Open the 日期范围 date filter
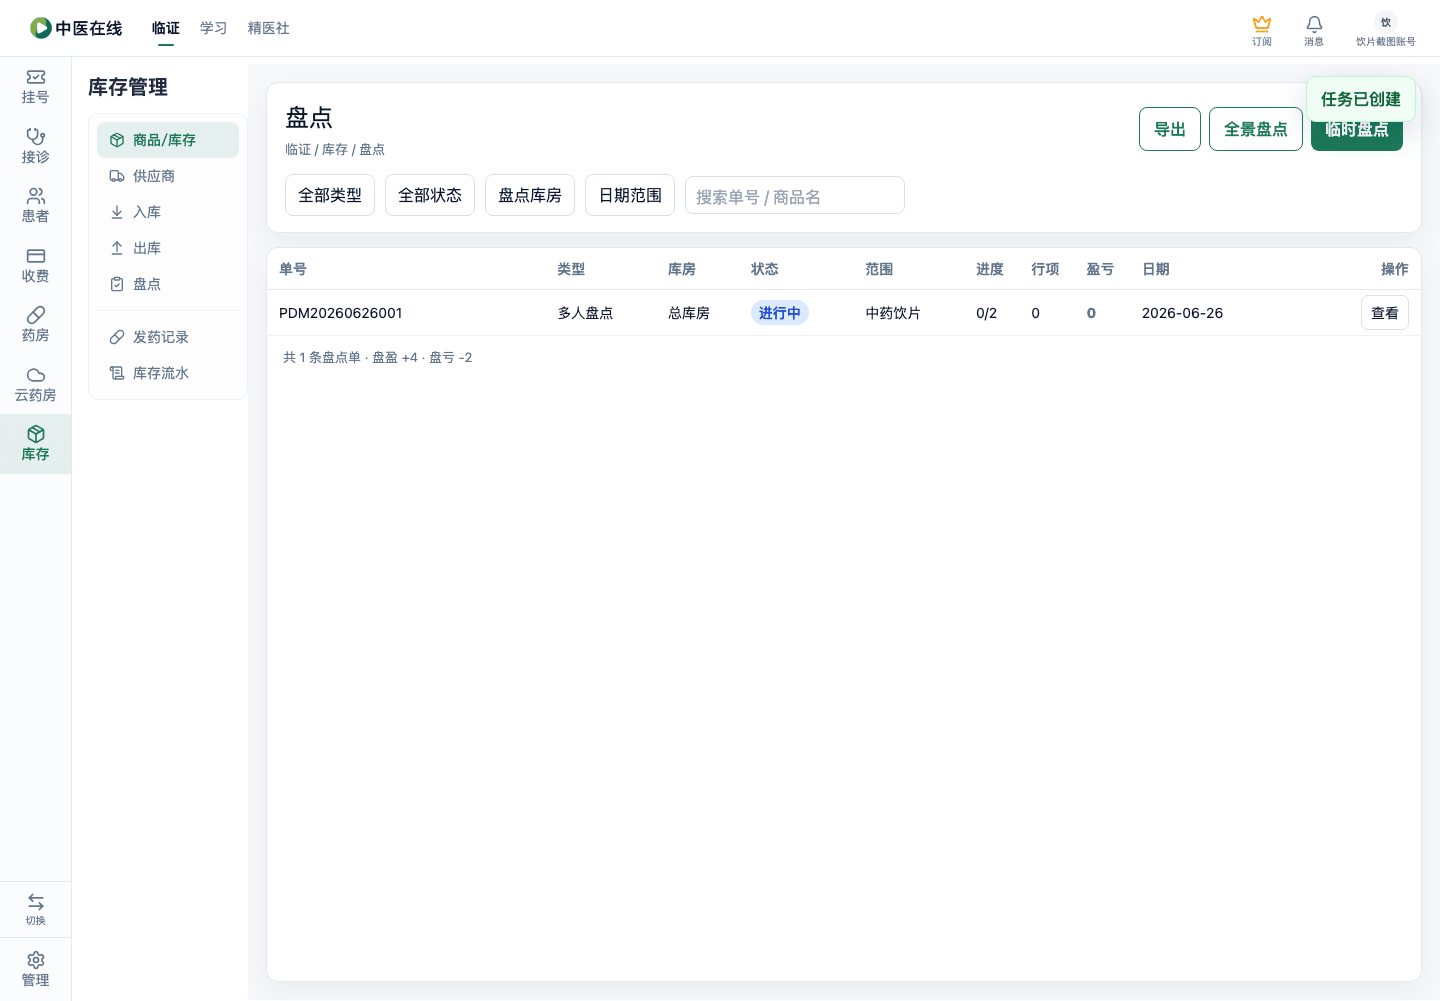Screen dimensions: 1440x1001 pos(630,195)
